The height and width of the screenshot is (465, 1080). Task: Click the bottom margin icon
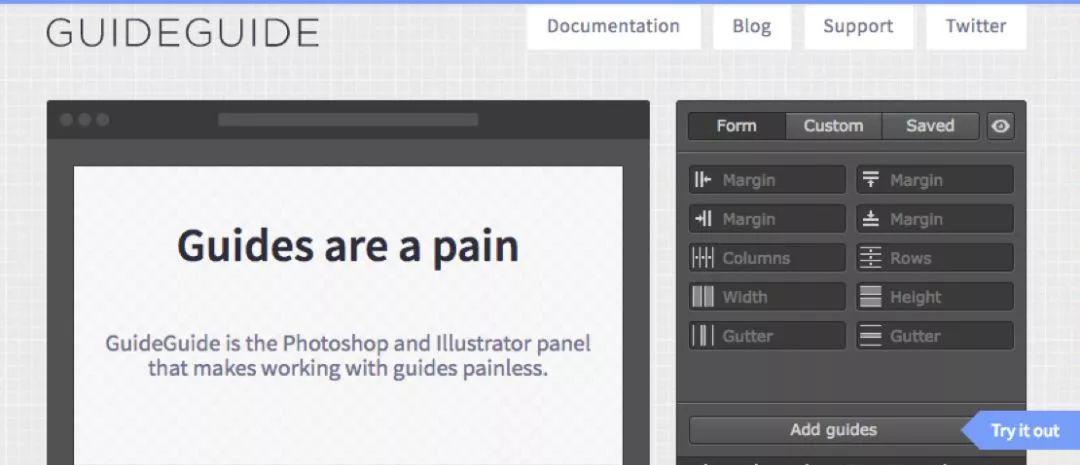click(871, 219)
